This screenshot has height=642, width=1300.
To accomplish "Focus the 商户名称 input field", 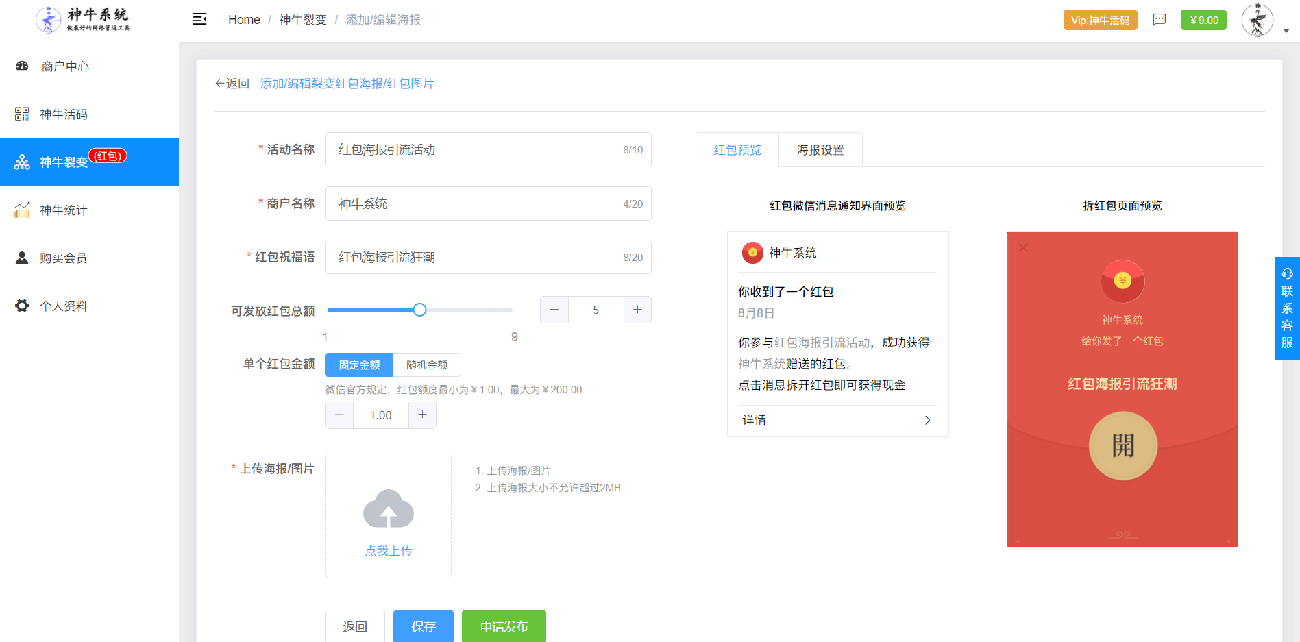I will point(489,203).
